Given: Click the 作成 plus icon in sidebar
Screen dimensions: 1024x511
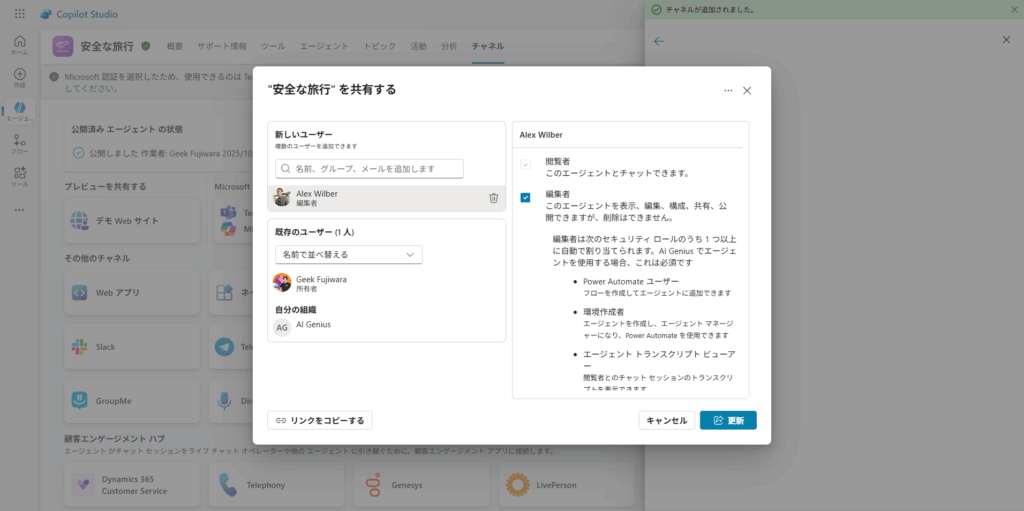Looking at the screenshot, I should tap(19, 78).
